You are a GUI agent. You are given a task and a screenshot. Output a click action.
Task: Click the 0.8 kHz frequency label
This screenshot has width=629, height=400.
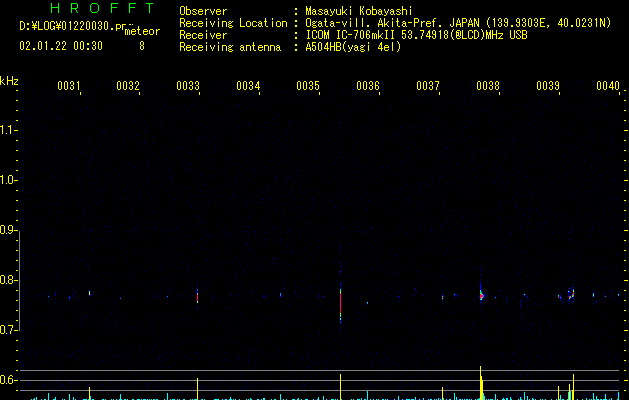click(8, 280)
